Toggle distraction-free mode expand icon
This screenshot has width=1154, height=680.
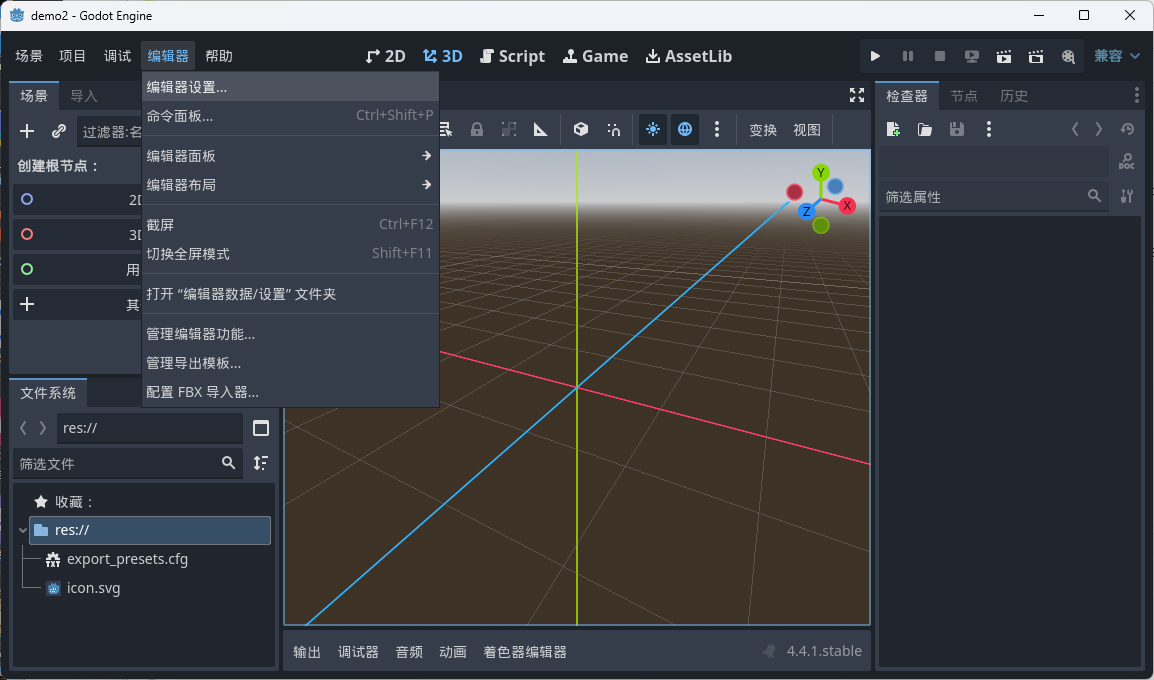pyautogui.click(x=857, y=95)
